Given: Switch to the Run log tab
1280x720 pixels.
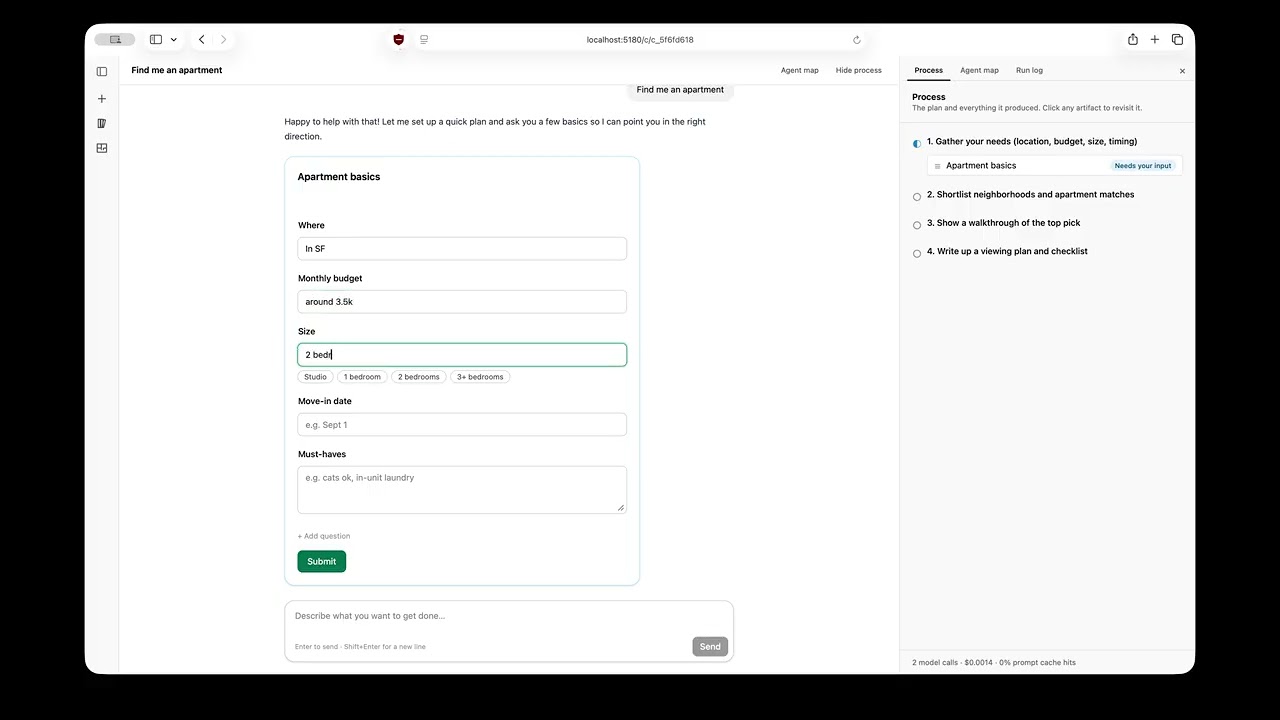Looking at the screenshot, I should 1029,70.
